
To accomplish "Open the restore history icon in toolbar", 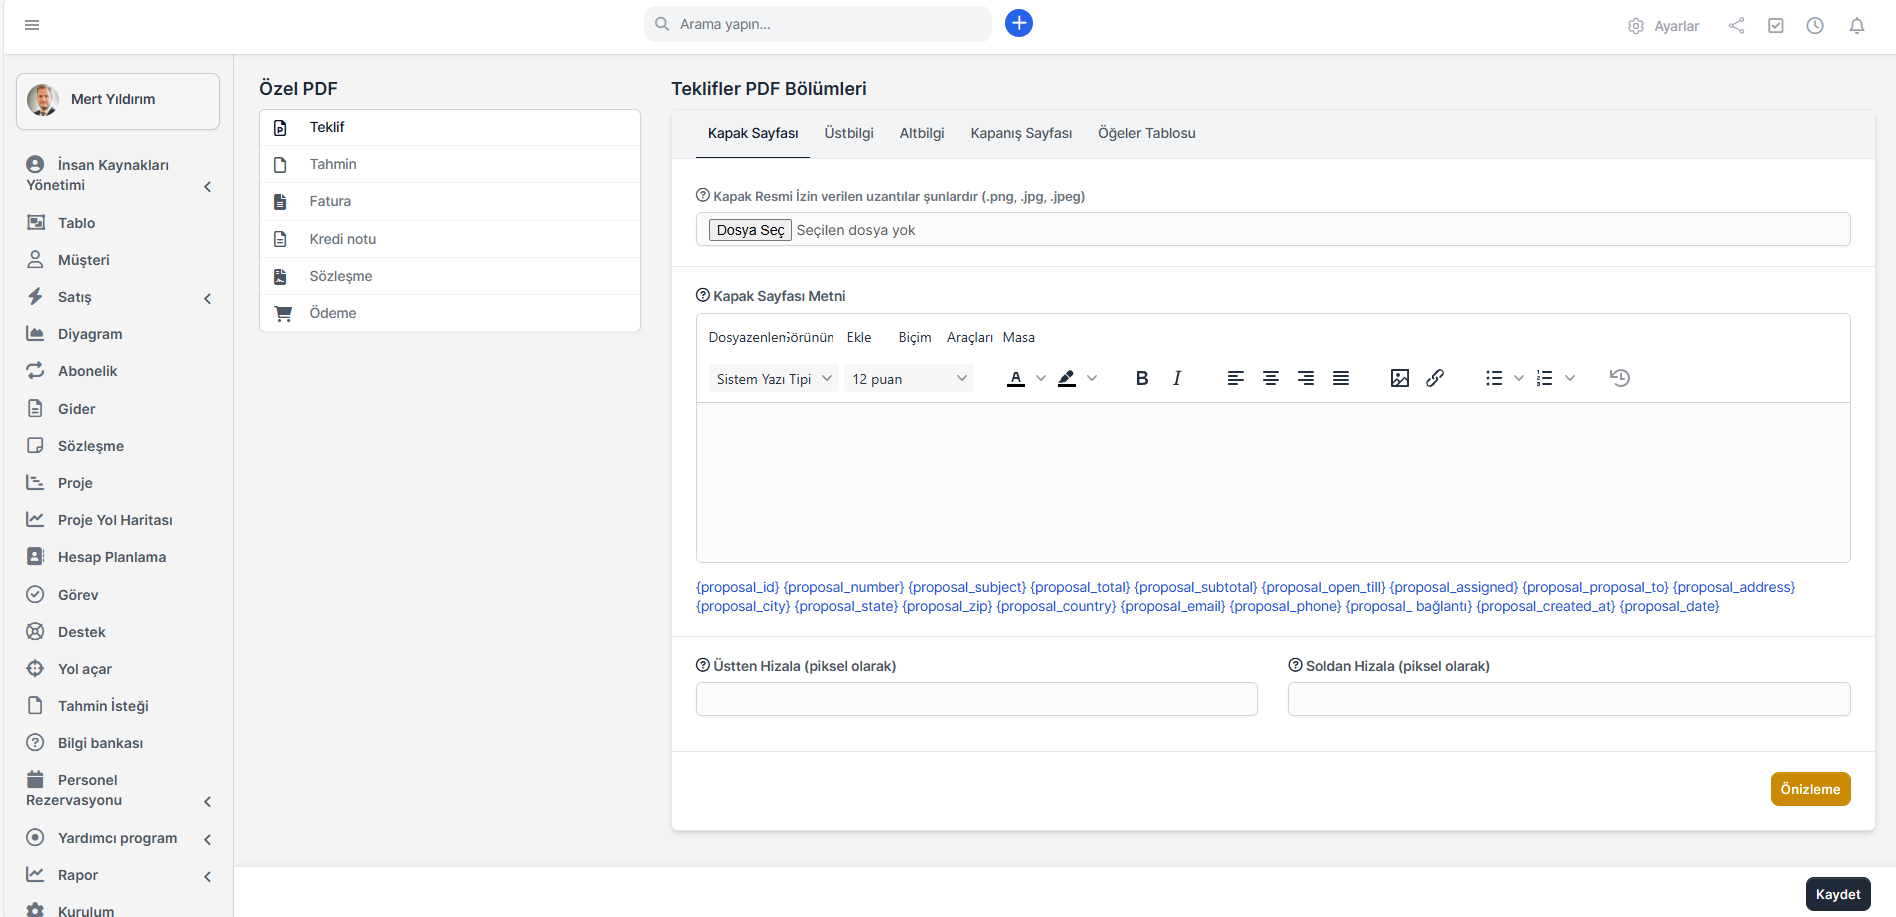I will click(x=1619, y=378).
